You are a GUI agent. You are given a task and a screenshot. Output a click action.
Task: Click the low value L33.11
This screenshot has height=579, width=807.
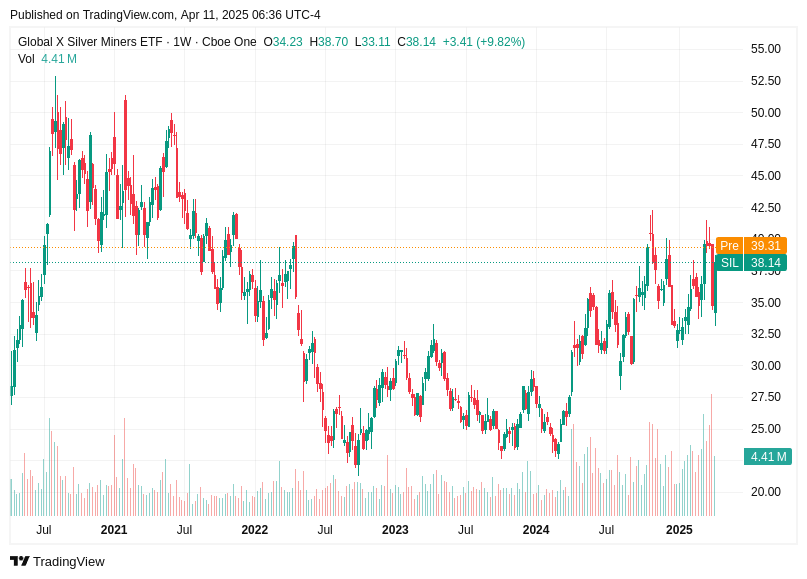click(373, 42)
